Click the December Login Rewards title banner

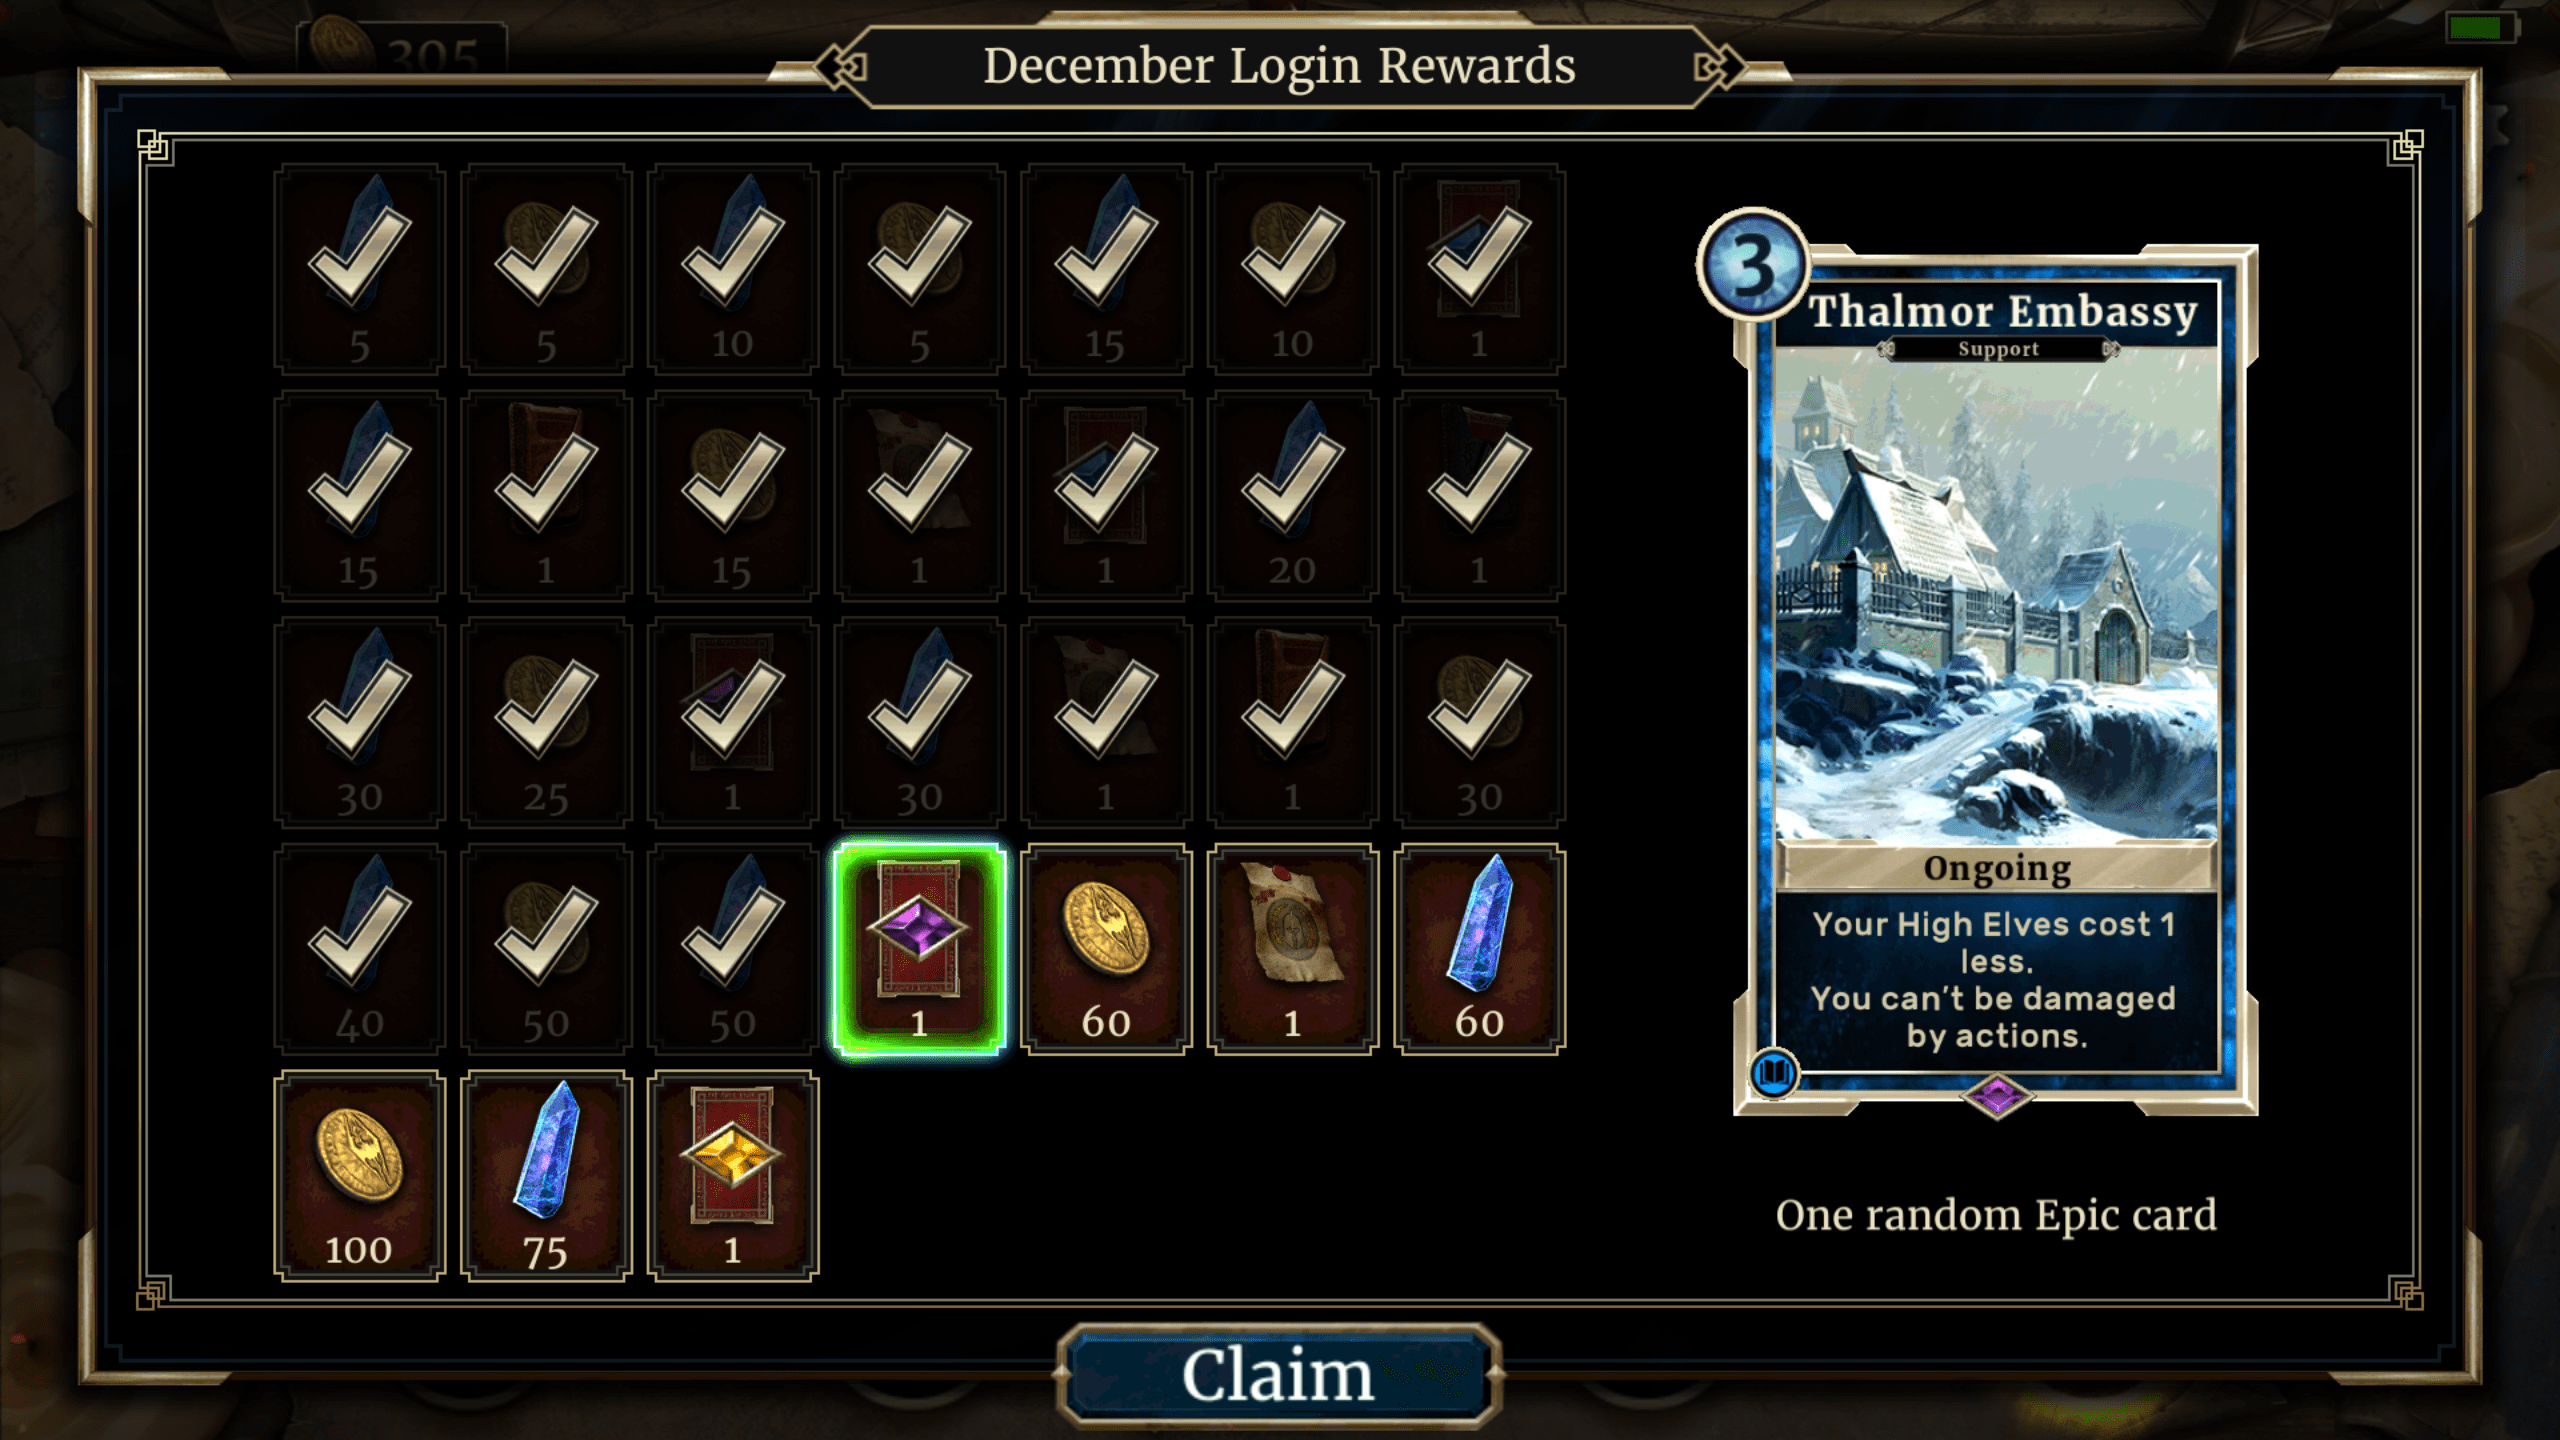(x=1279, y=67)
